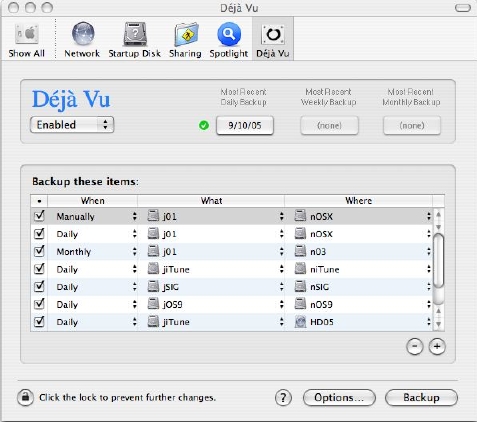Toggle checkbox for the jOS9 backup row
Viewport: 477px width, 422px height.
point(39,304)
